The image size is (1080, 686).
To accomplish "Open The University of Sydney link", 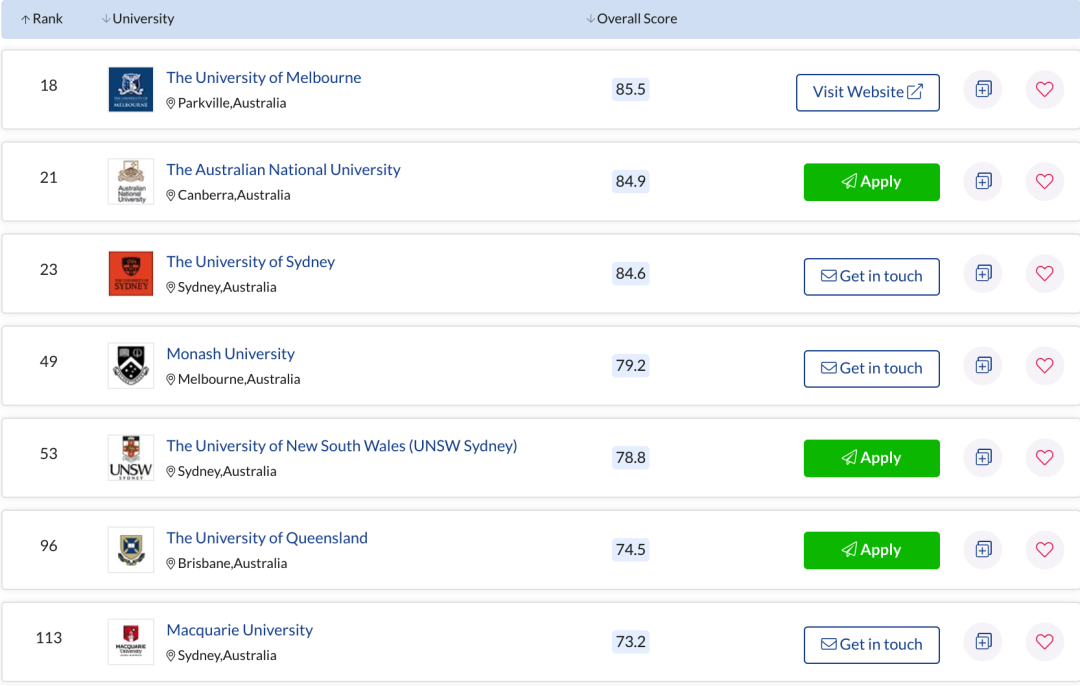I will point(250,262).
